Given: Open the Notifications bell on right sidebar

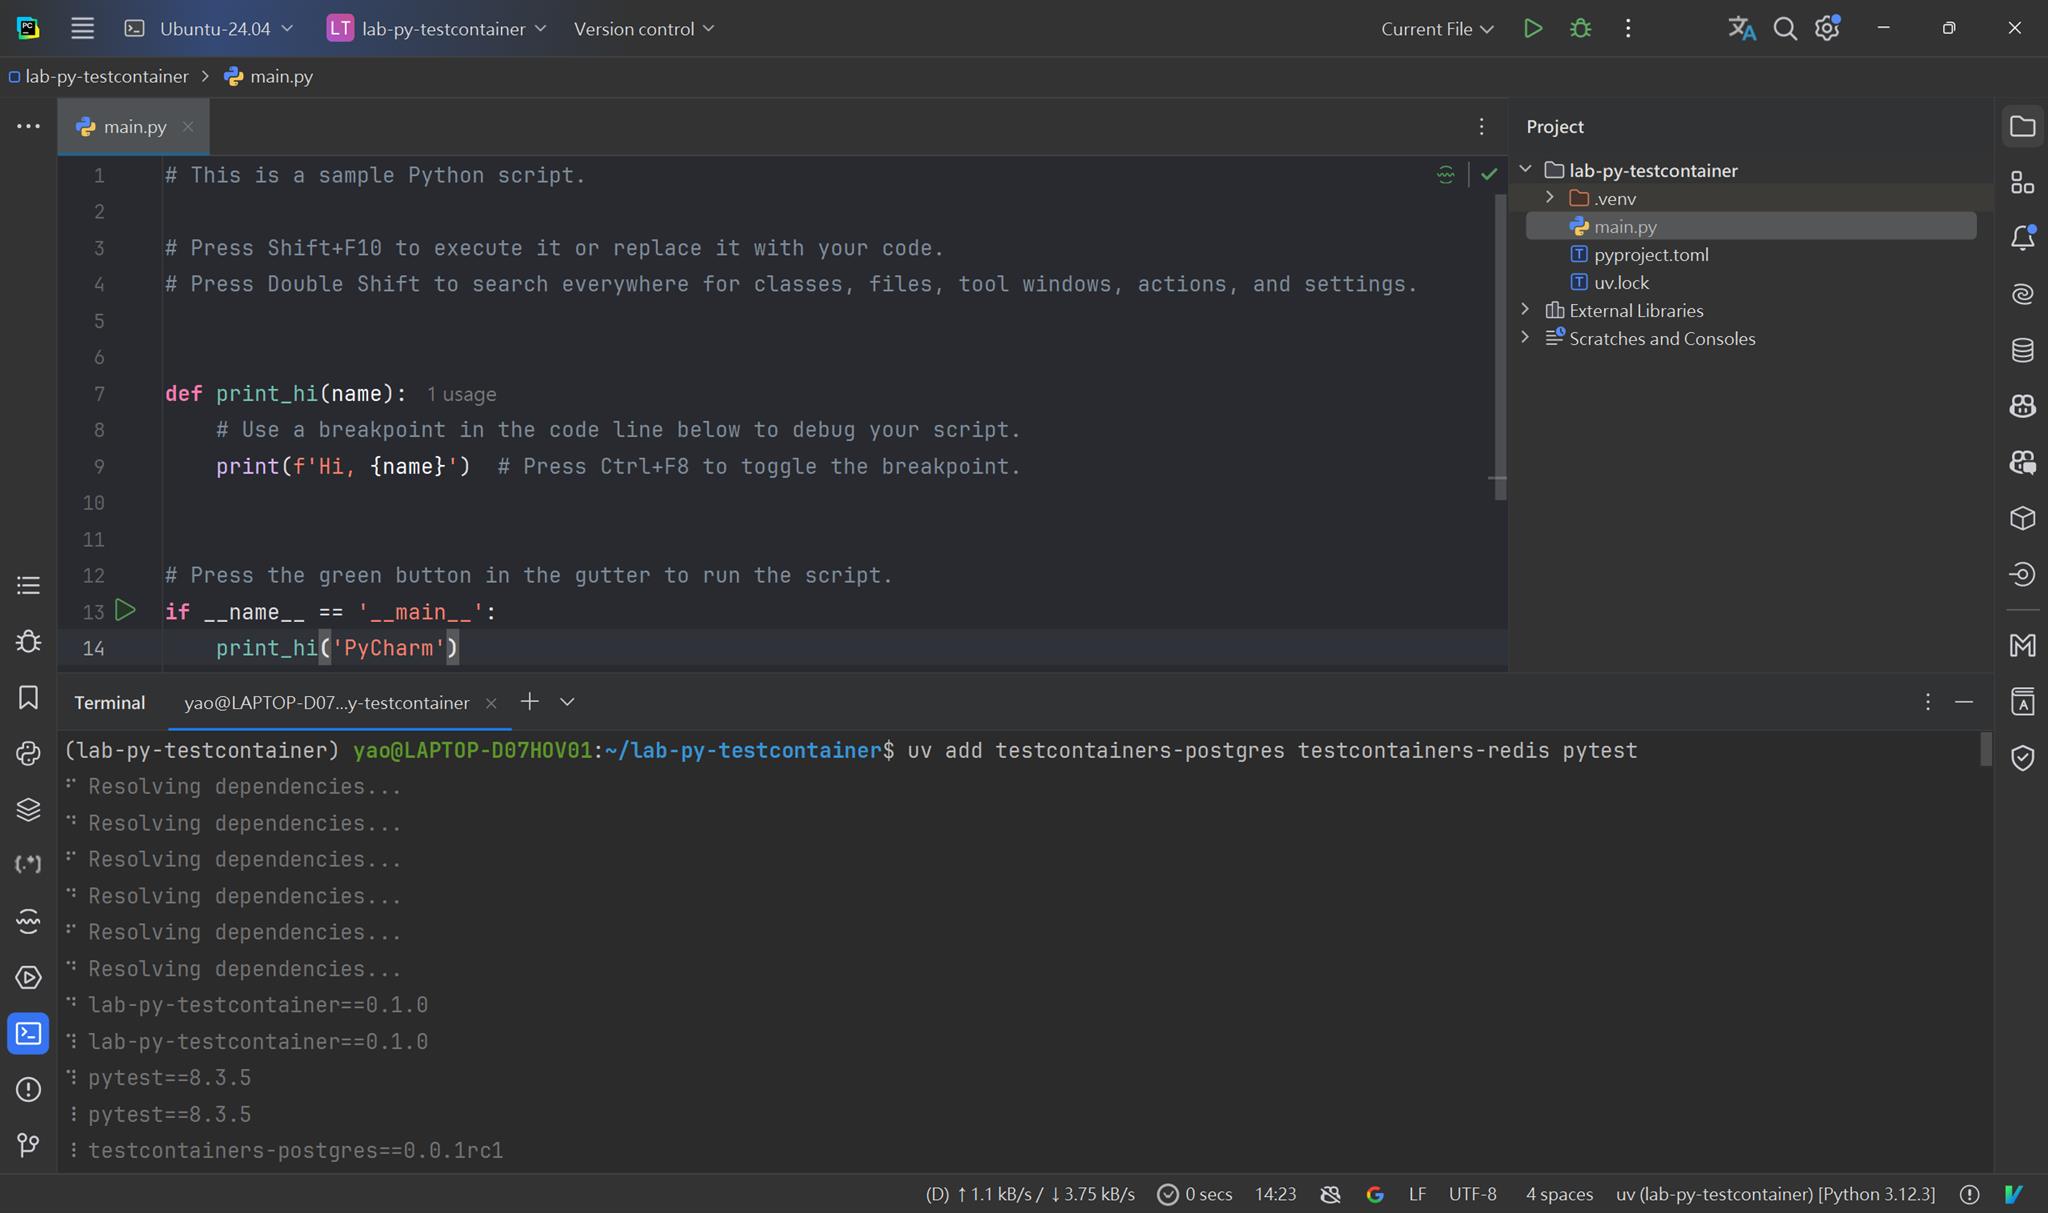Looking at the screenshot, I should click(2022, 238).
